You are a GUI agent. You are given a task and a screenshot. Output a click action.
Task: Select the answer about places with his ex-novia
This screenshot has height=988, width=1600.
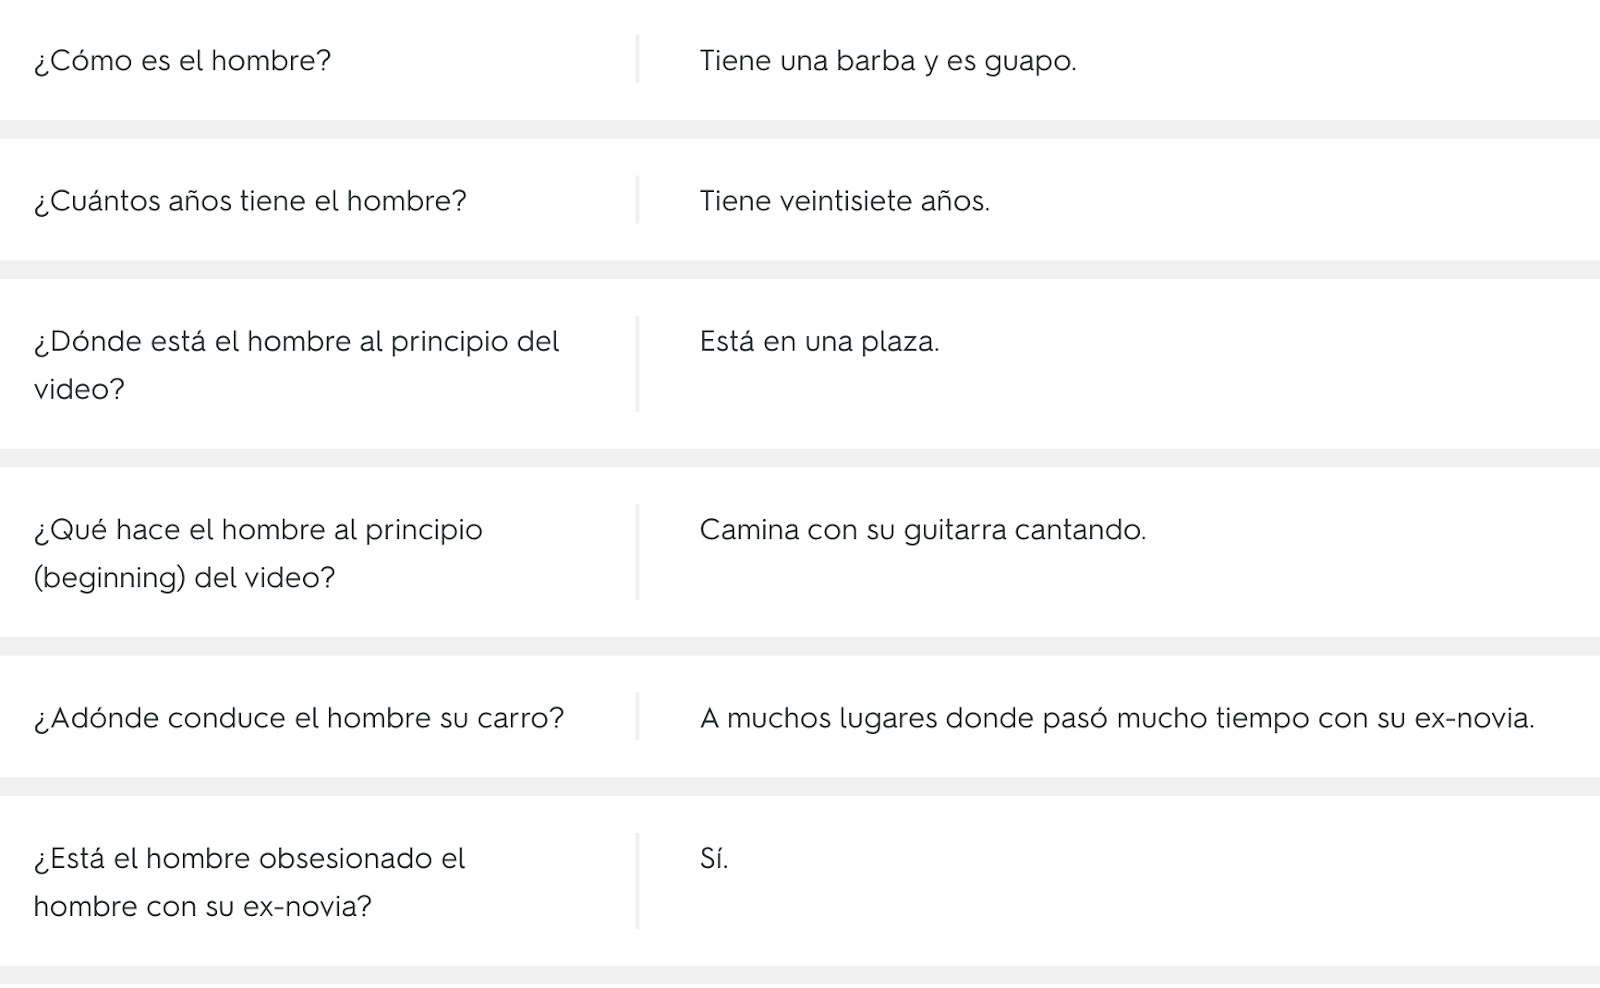tap(1116, 718)
